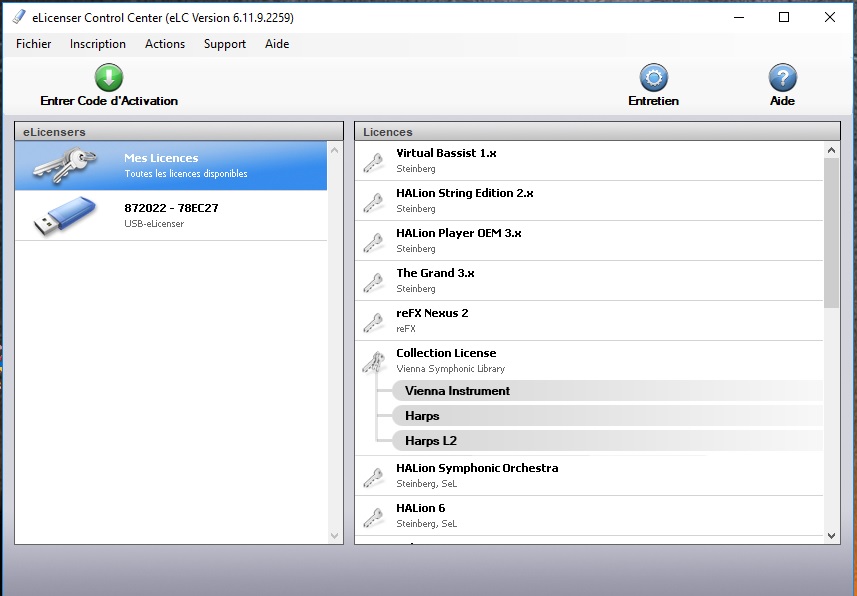Screen dimensions: 857x596
Task: Click the key icon beside HALion 6
Action: (x=373, y=517)
